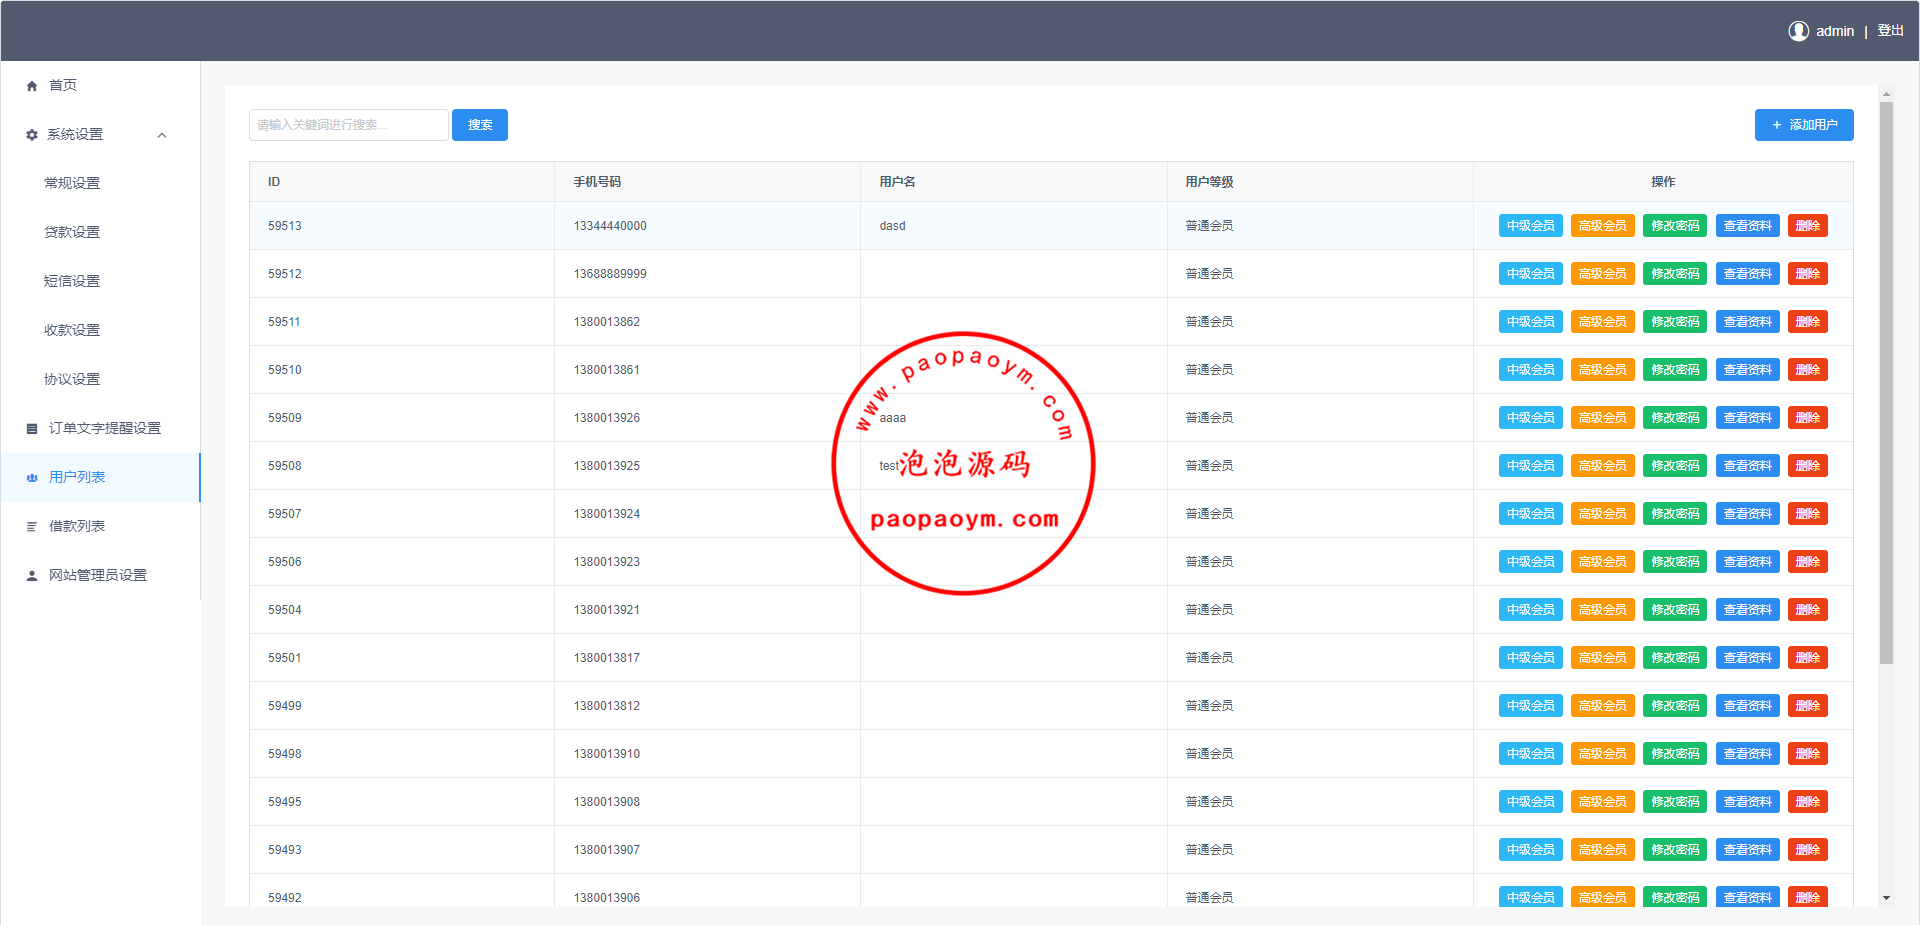Click the user list icon in sidebar
This screenshot has width=1920, height=925.
pyautogui.click(x=32, y=478)
